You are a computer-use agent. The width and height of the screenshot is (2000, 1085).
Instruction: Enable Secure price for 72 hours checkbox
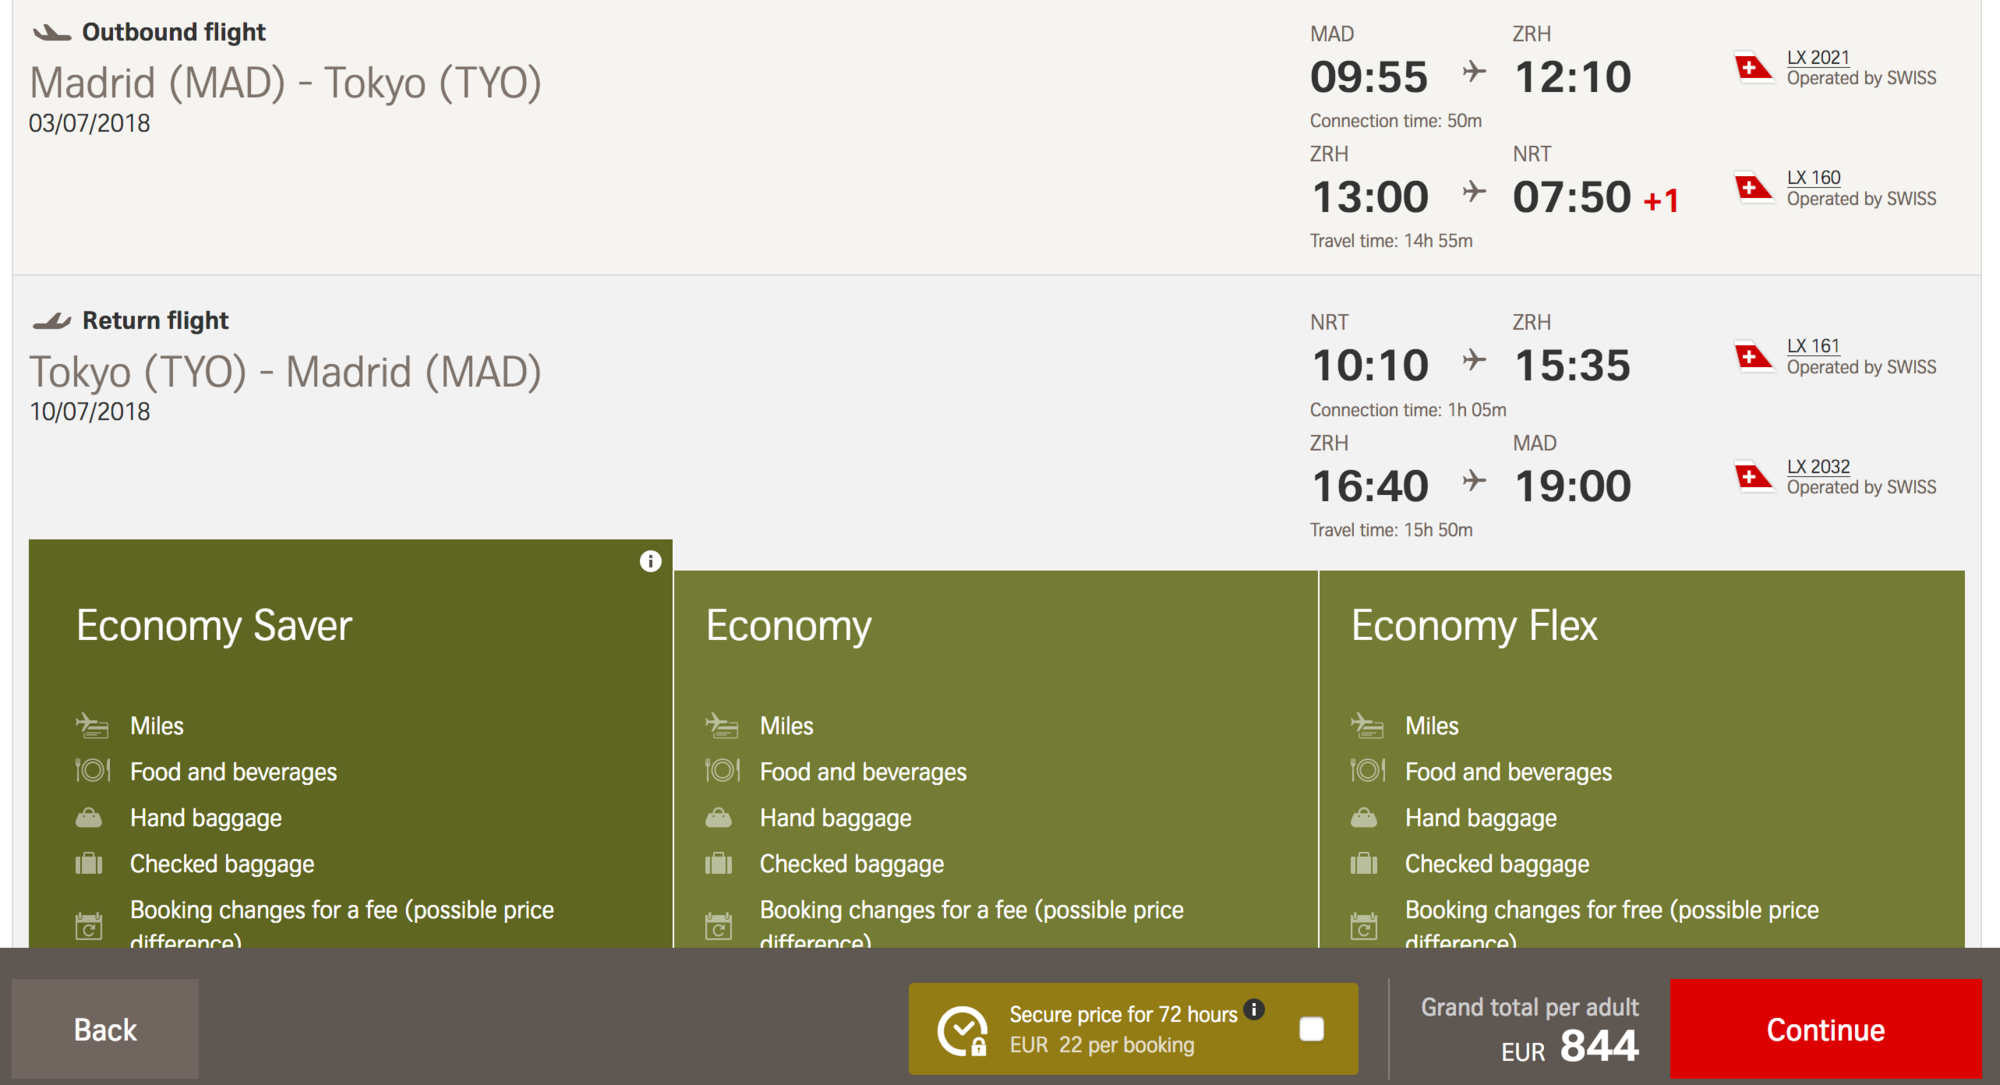click(1311, 1029)
